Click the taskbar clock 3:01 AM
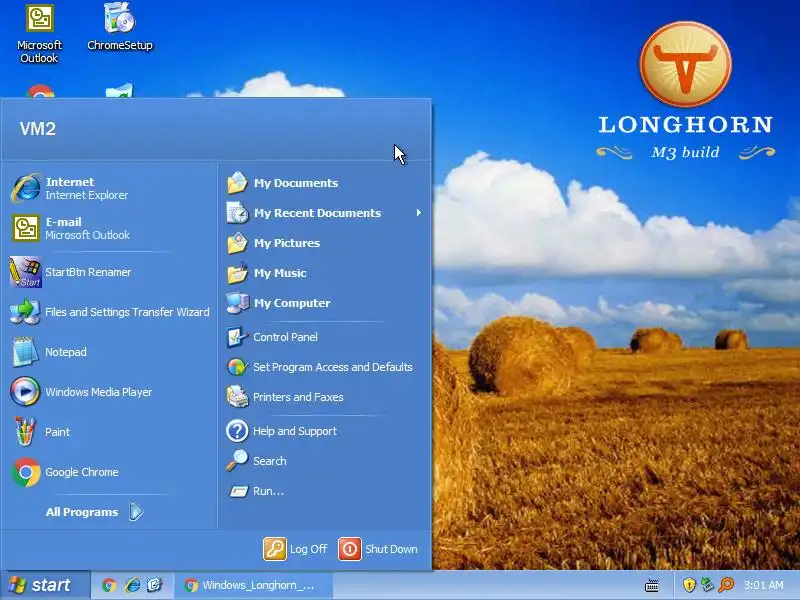Image resolution: width=800 pixels, height=600 pixels. click(x=763, y=585)
